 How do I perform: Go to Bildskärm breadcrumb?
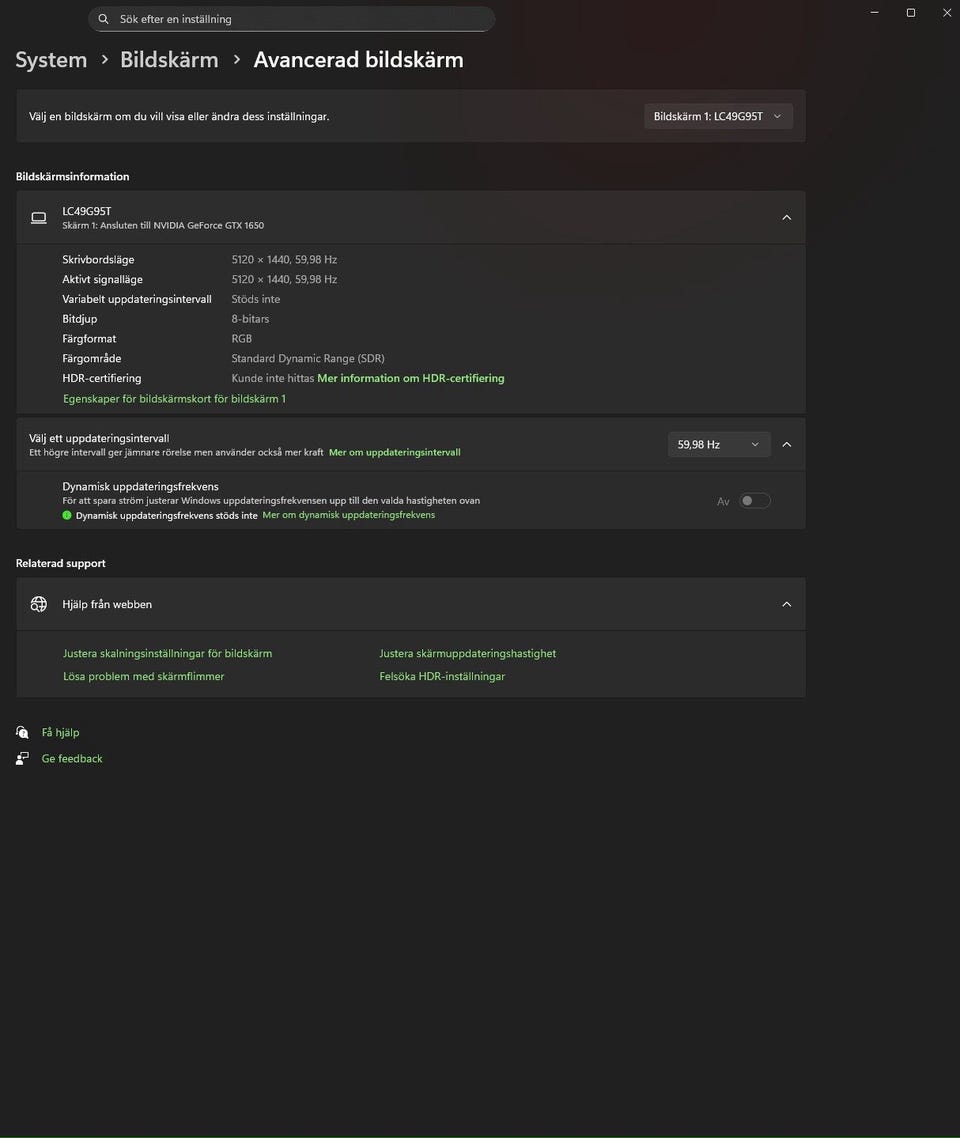[x=169, y=60]
